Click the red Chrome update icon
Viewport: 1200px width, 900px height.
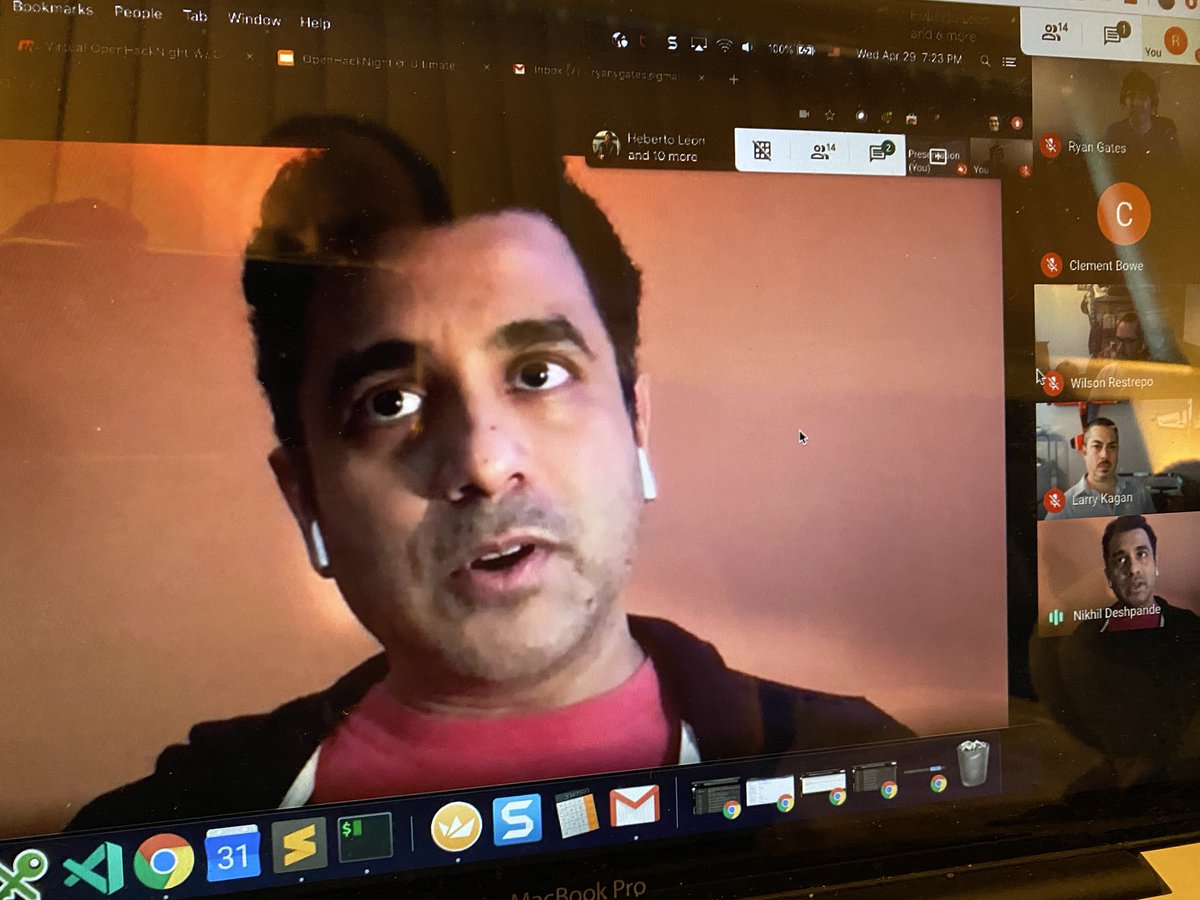[1017, 123]
